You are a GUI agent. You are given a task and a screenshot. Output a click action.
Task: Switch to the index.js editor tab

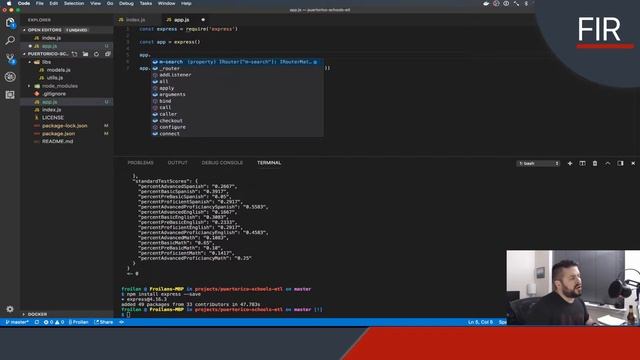coord(136,20)
